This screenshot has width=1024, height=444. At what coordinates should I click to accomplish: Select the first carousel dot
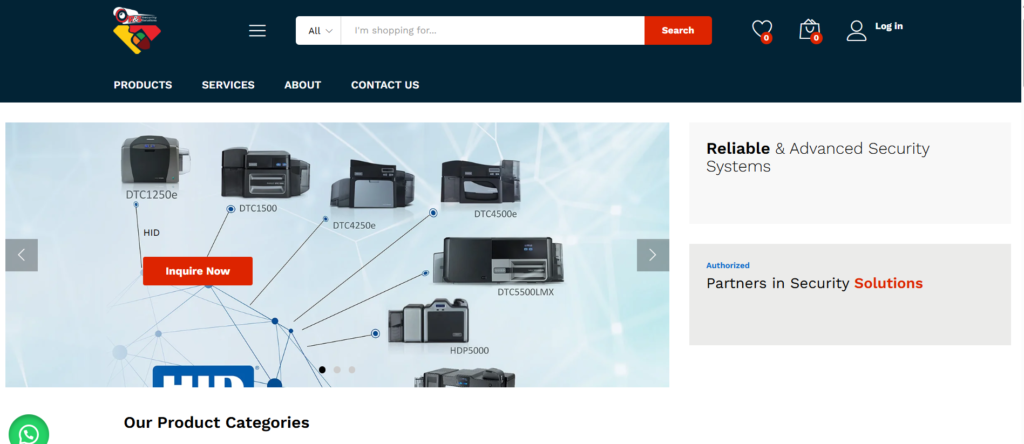pos(322,370)
